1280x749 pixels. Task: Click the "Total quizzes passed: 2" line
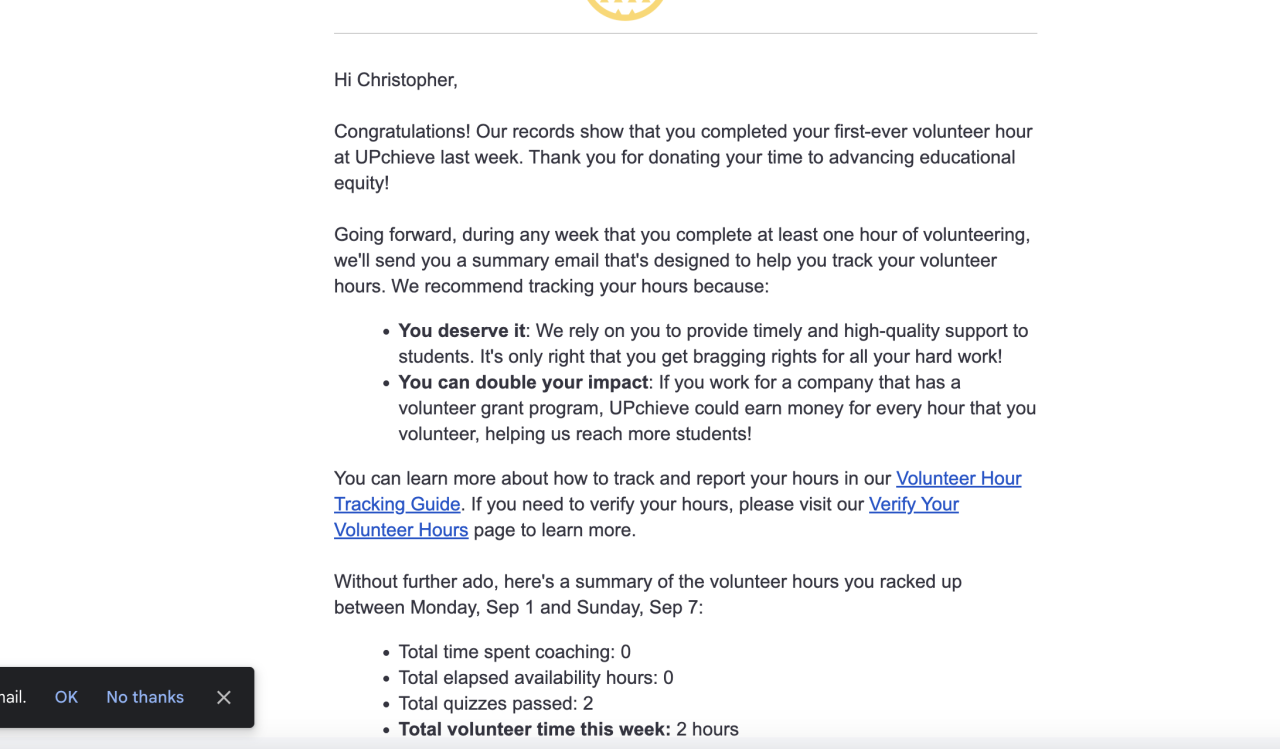pyautogui.click(x=495, y=703)
